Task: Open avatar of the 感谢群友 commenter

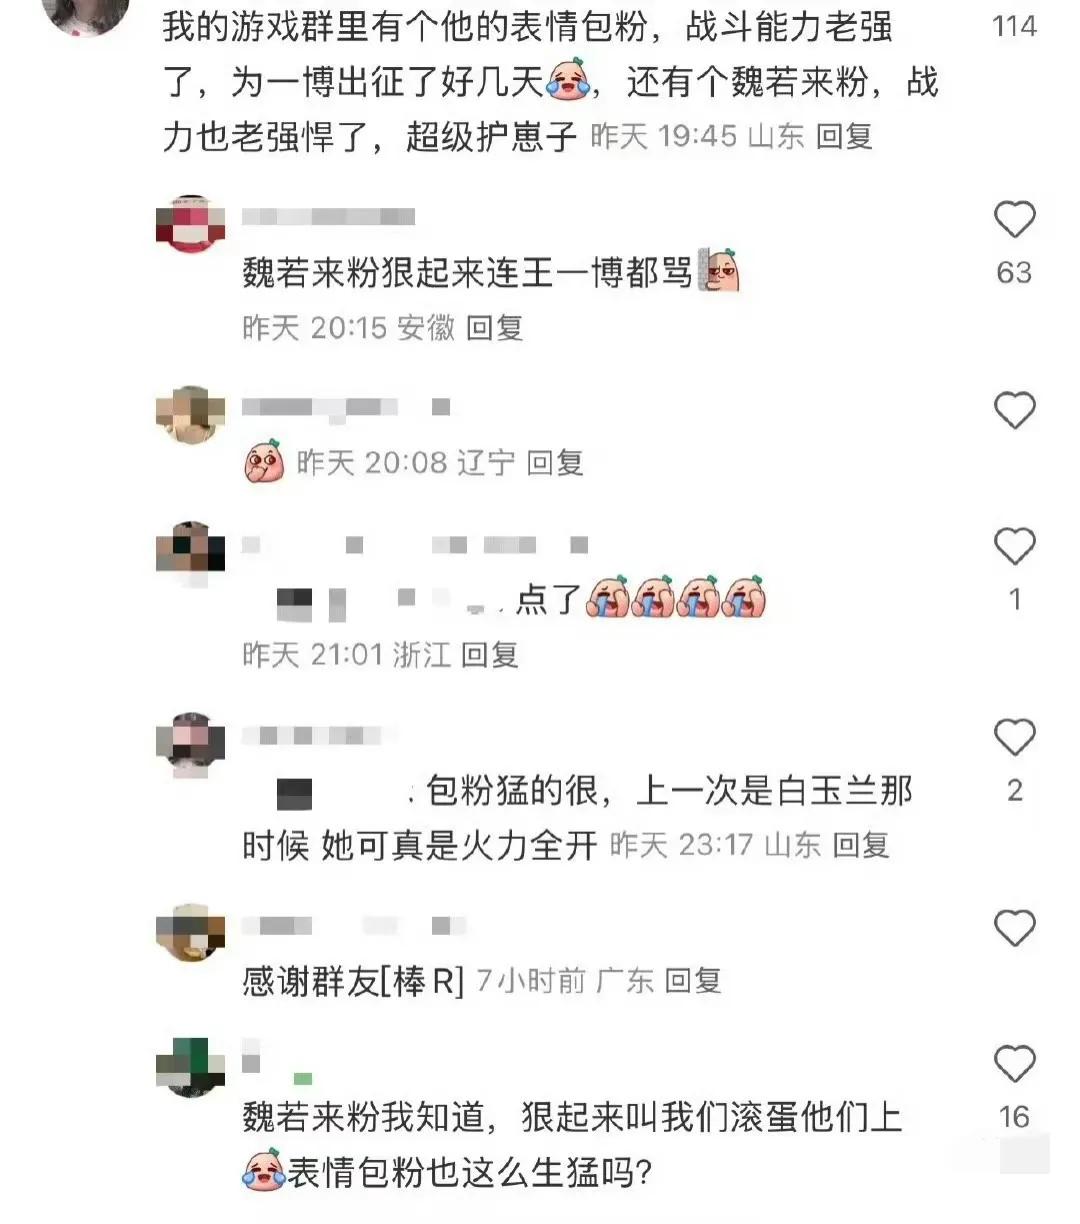Action: click(x=191, y=933)
